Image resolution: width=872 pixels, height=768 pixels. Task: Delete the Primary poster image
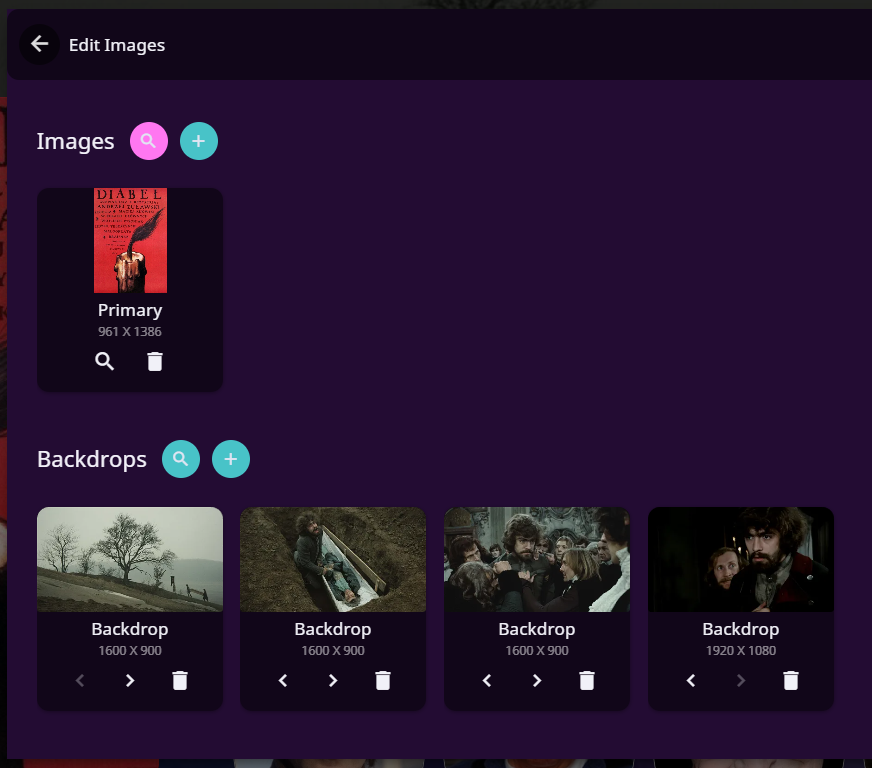coord(155,362)
